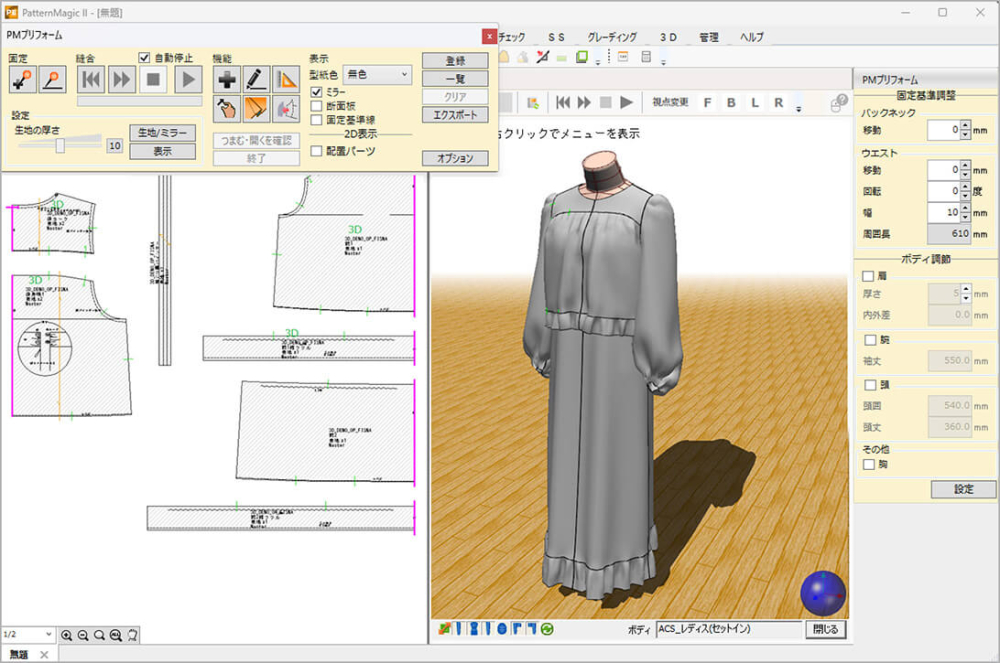Click the zoom-in magnifier in pattern view
The image size is (1000, 663).
coord(67,635)
